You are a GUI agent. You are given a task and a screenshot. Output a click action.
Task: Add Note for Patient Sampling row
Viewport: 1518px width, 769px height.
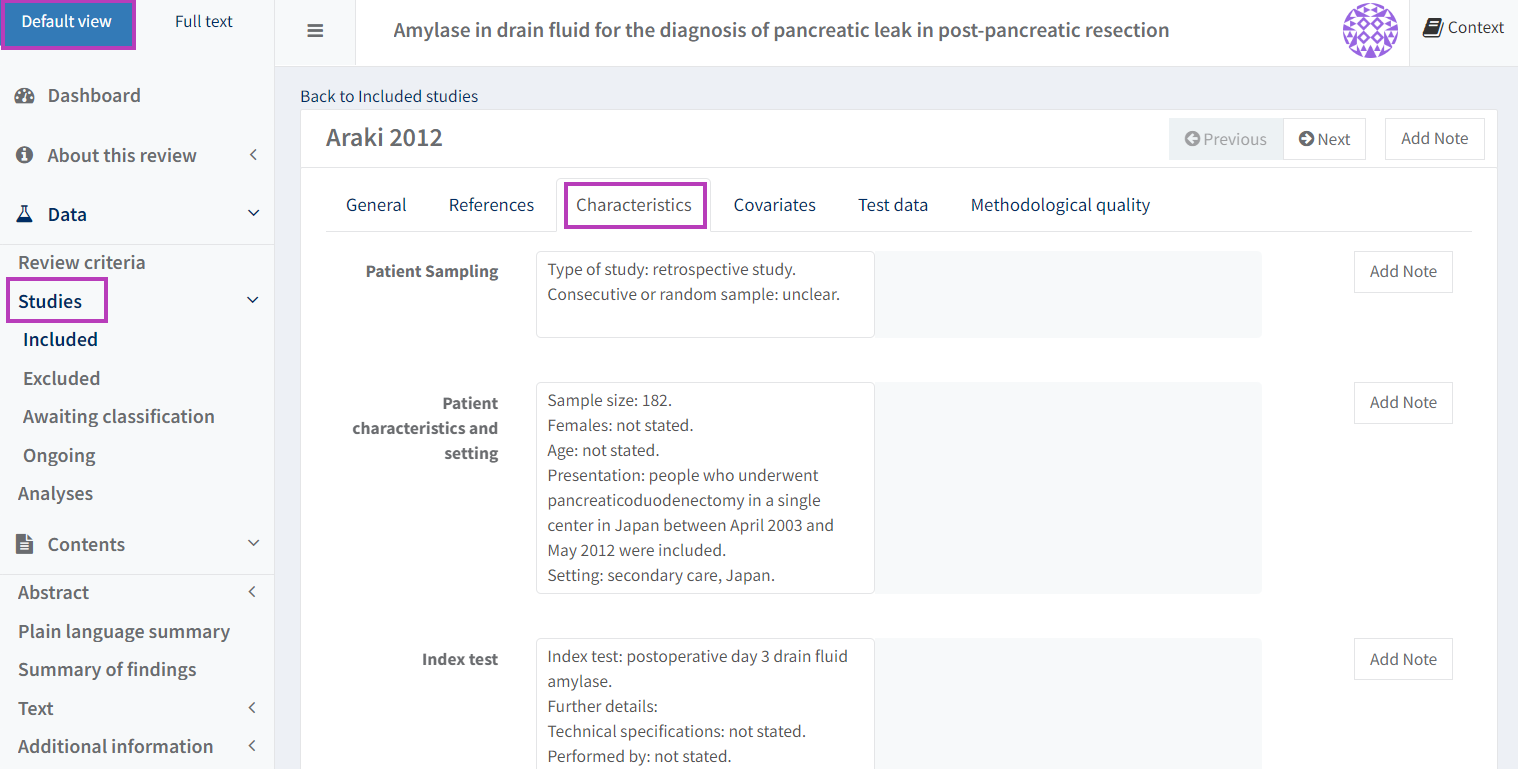[1402, 272]
